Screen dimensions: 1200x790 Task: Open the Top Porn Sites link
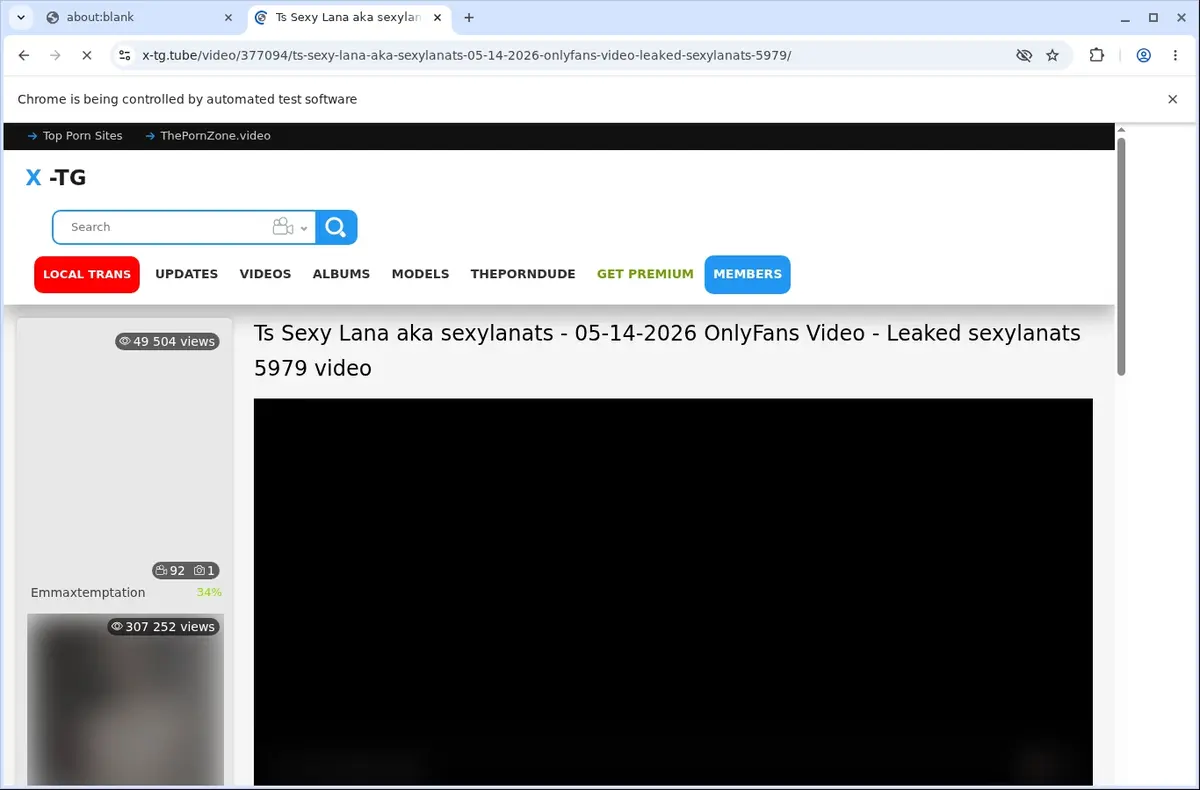pyautogui.click(x=75, y=136)
